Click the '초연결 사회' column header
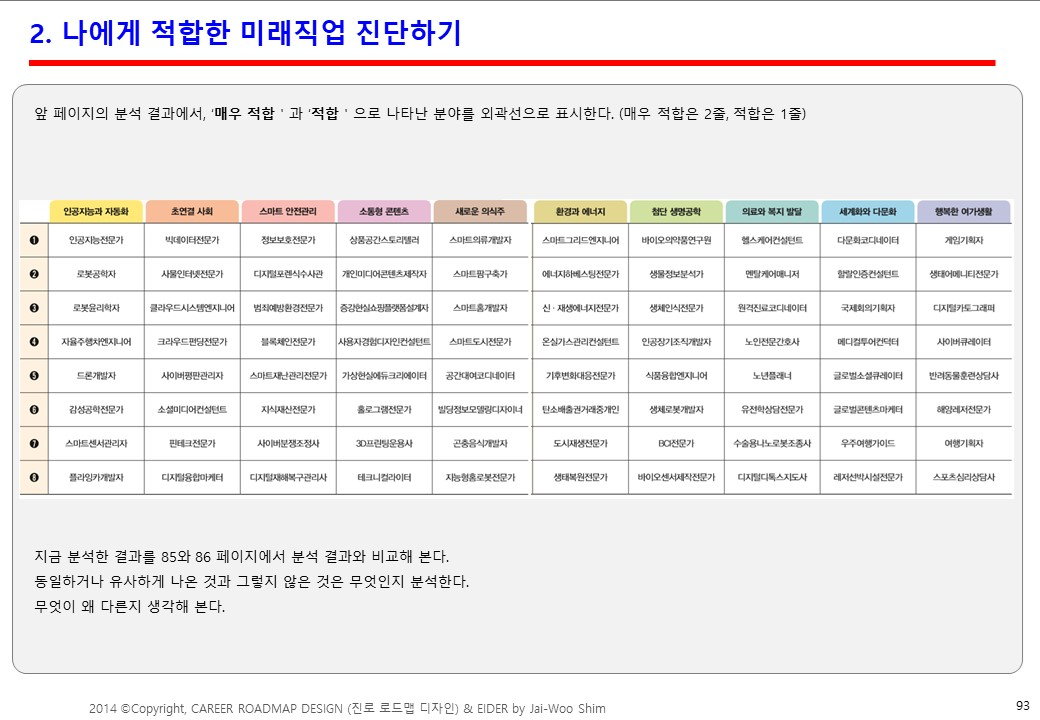The width and height of the screenshot is (1040, 720). point(192,211)
